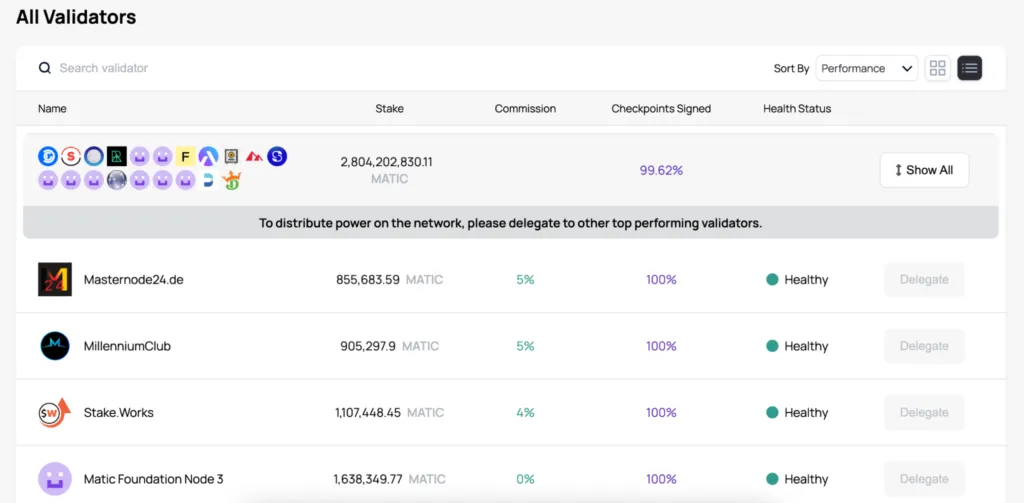Click the globe validator icon
This screenshot has height=503, width=1024.
point(117,180)
